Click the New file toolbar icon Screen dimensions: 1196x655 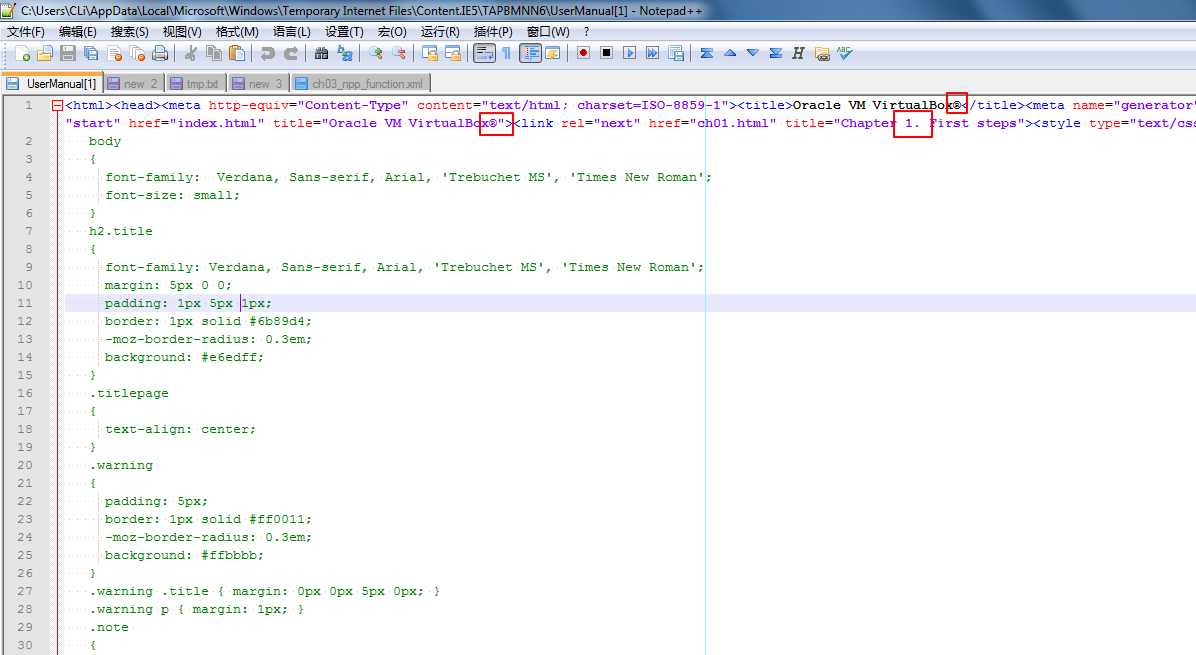(x=22, y=53)
